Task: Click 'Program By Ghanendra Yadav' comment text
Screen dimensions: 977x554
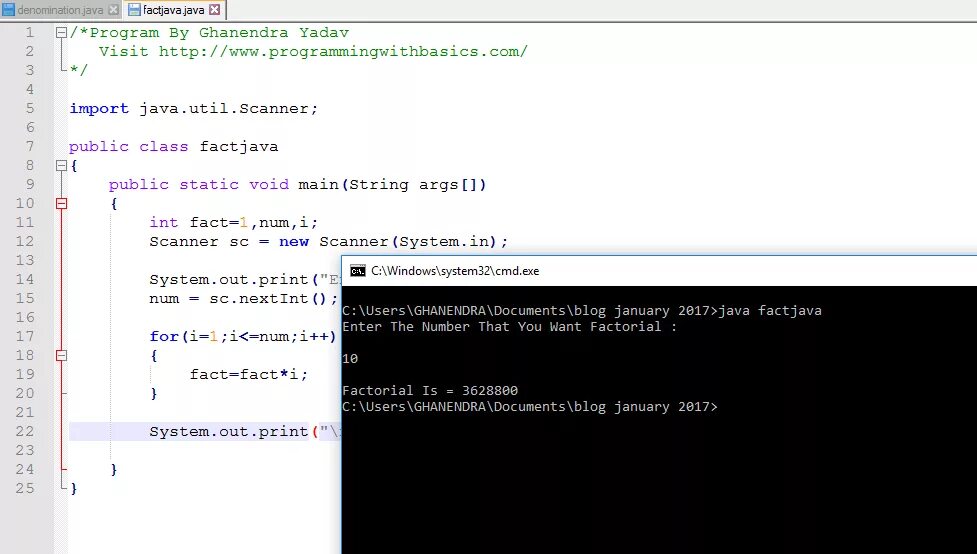Action: [219, 33]
